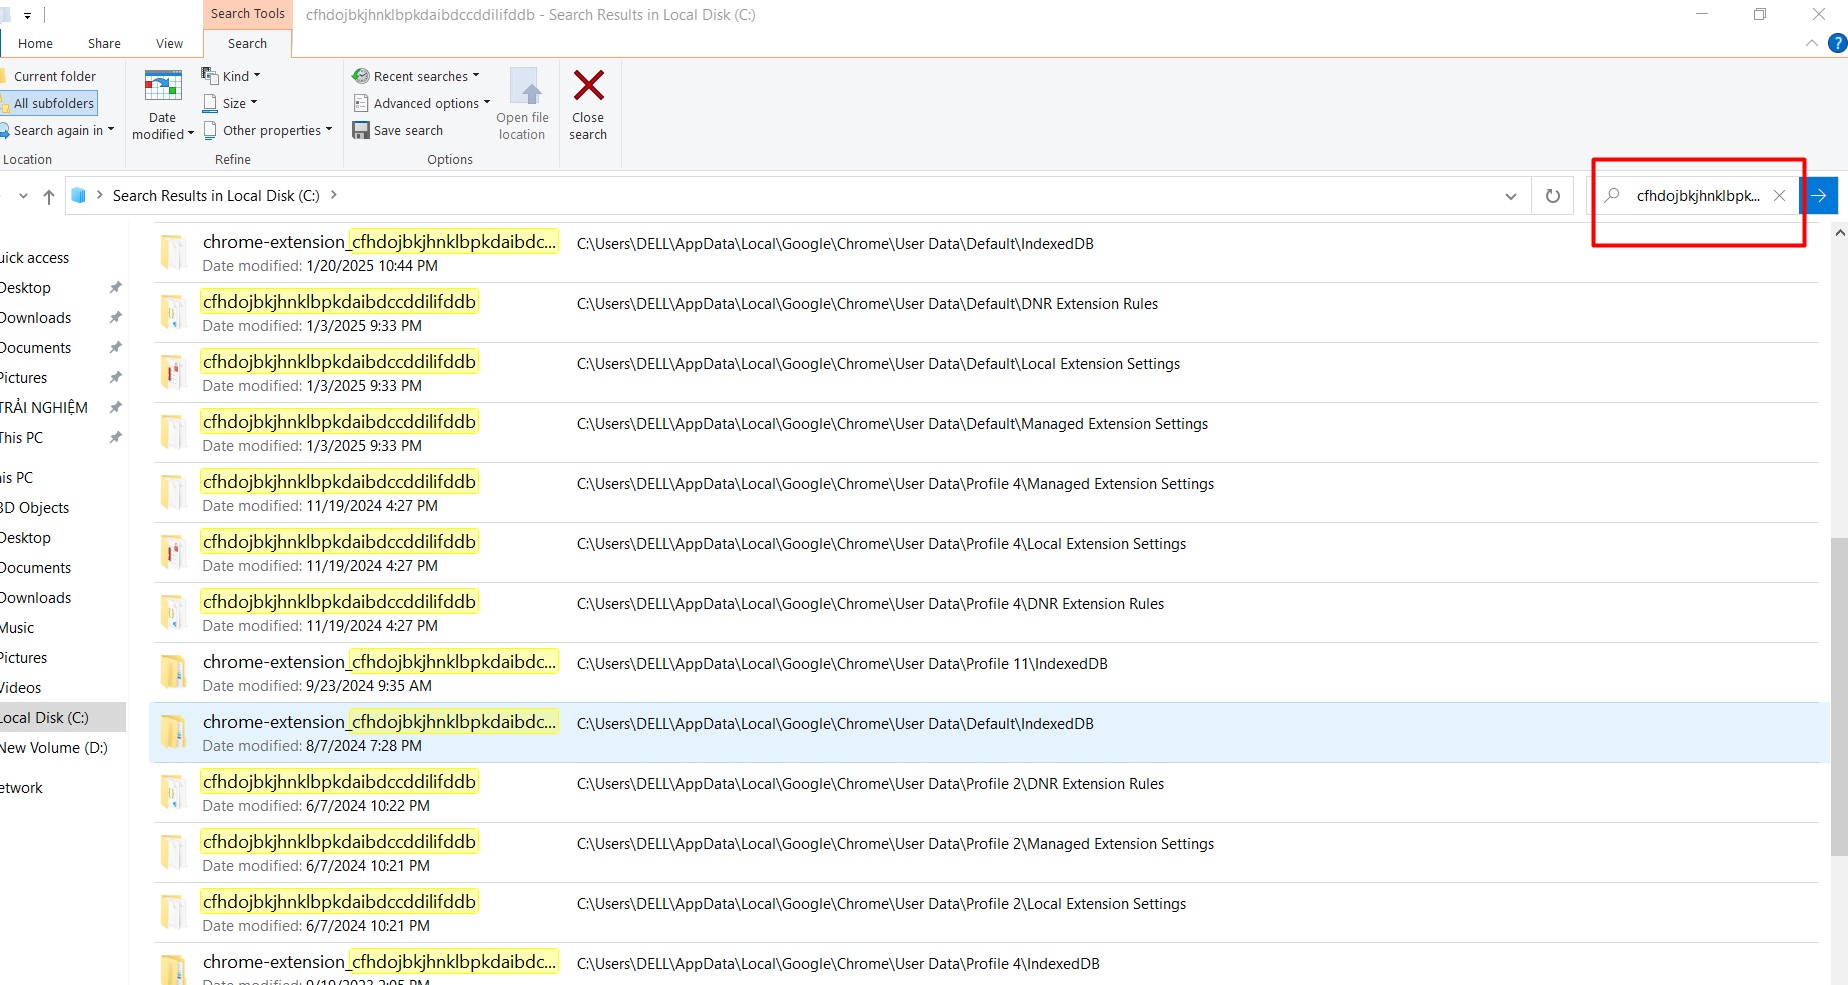
Task: Select New Volume (D:) in navigation pane
Action: point(54,748)
